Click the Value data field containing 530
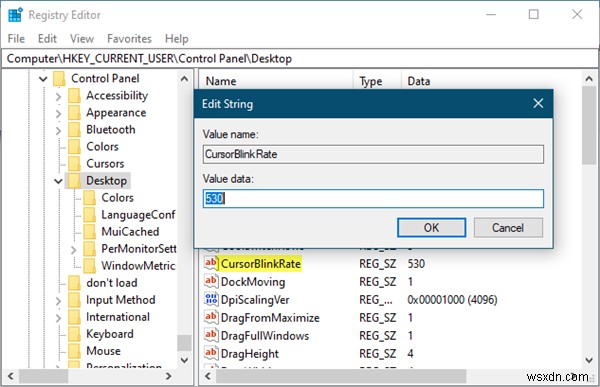Screen dimensions: 600x387 [x=373, y=199]
